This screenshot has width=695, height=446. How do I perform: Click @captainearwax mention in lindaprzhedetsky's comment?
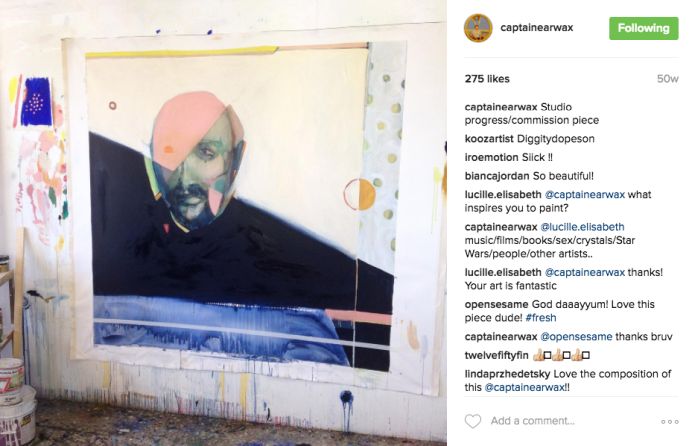[524, 387]
